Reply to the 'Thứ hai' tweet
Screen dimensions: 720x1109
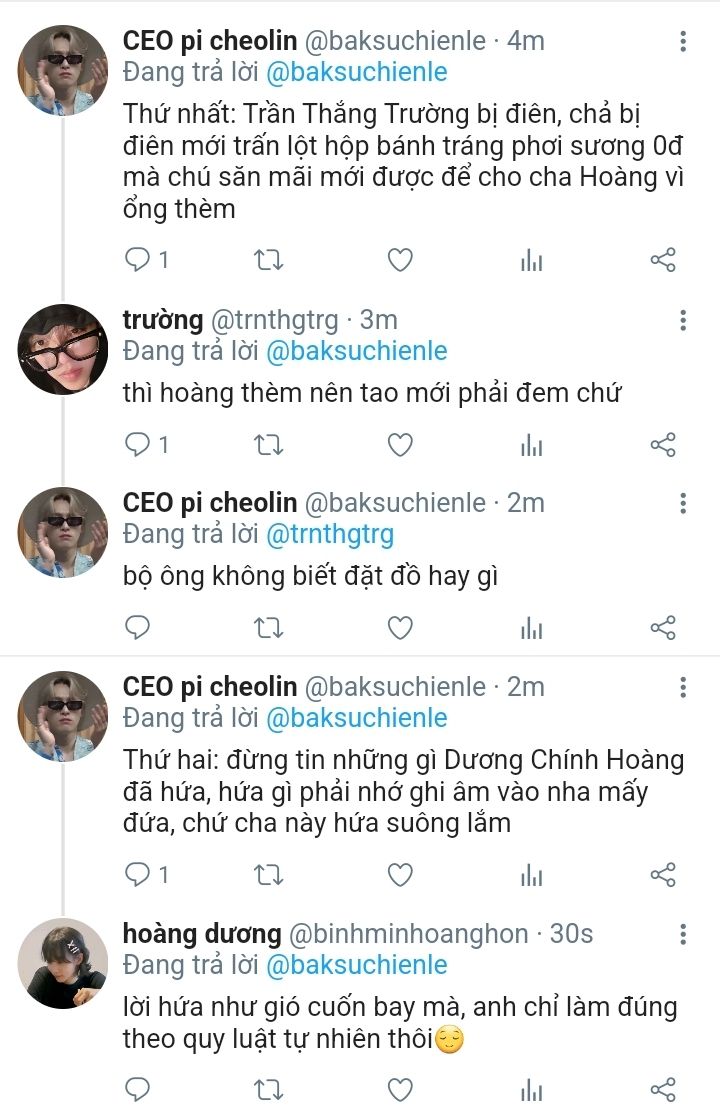[137, 875]
